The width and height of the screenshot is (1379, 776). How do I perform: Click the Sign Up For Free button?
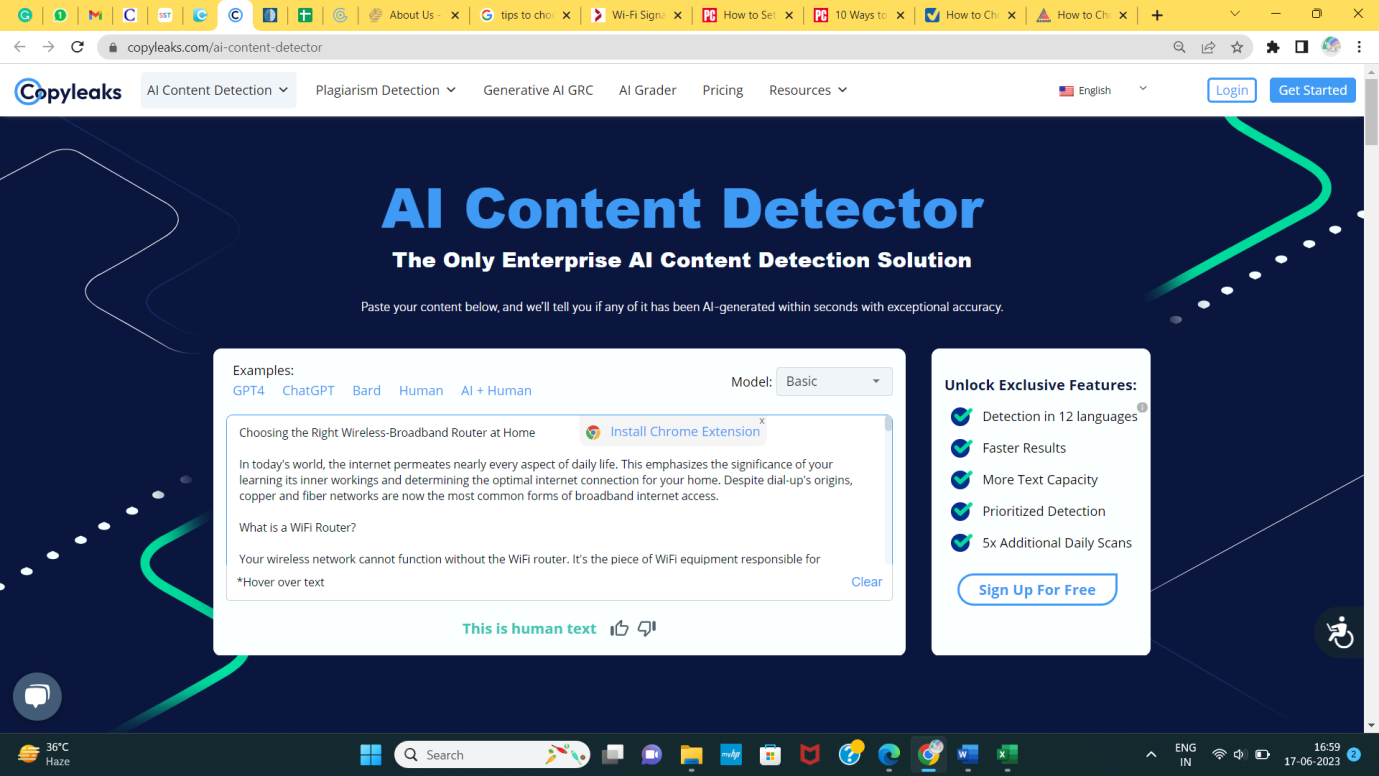[1036, 590]
